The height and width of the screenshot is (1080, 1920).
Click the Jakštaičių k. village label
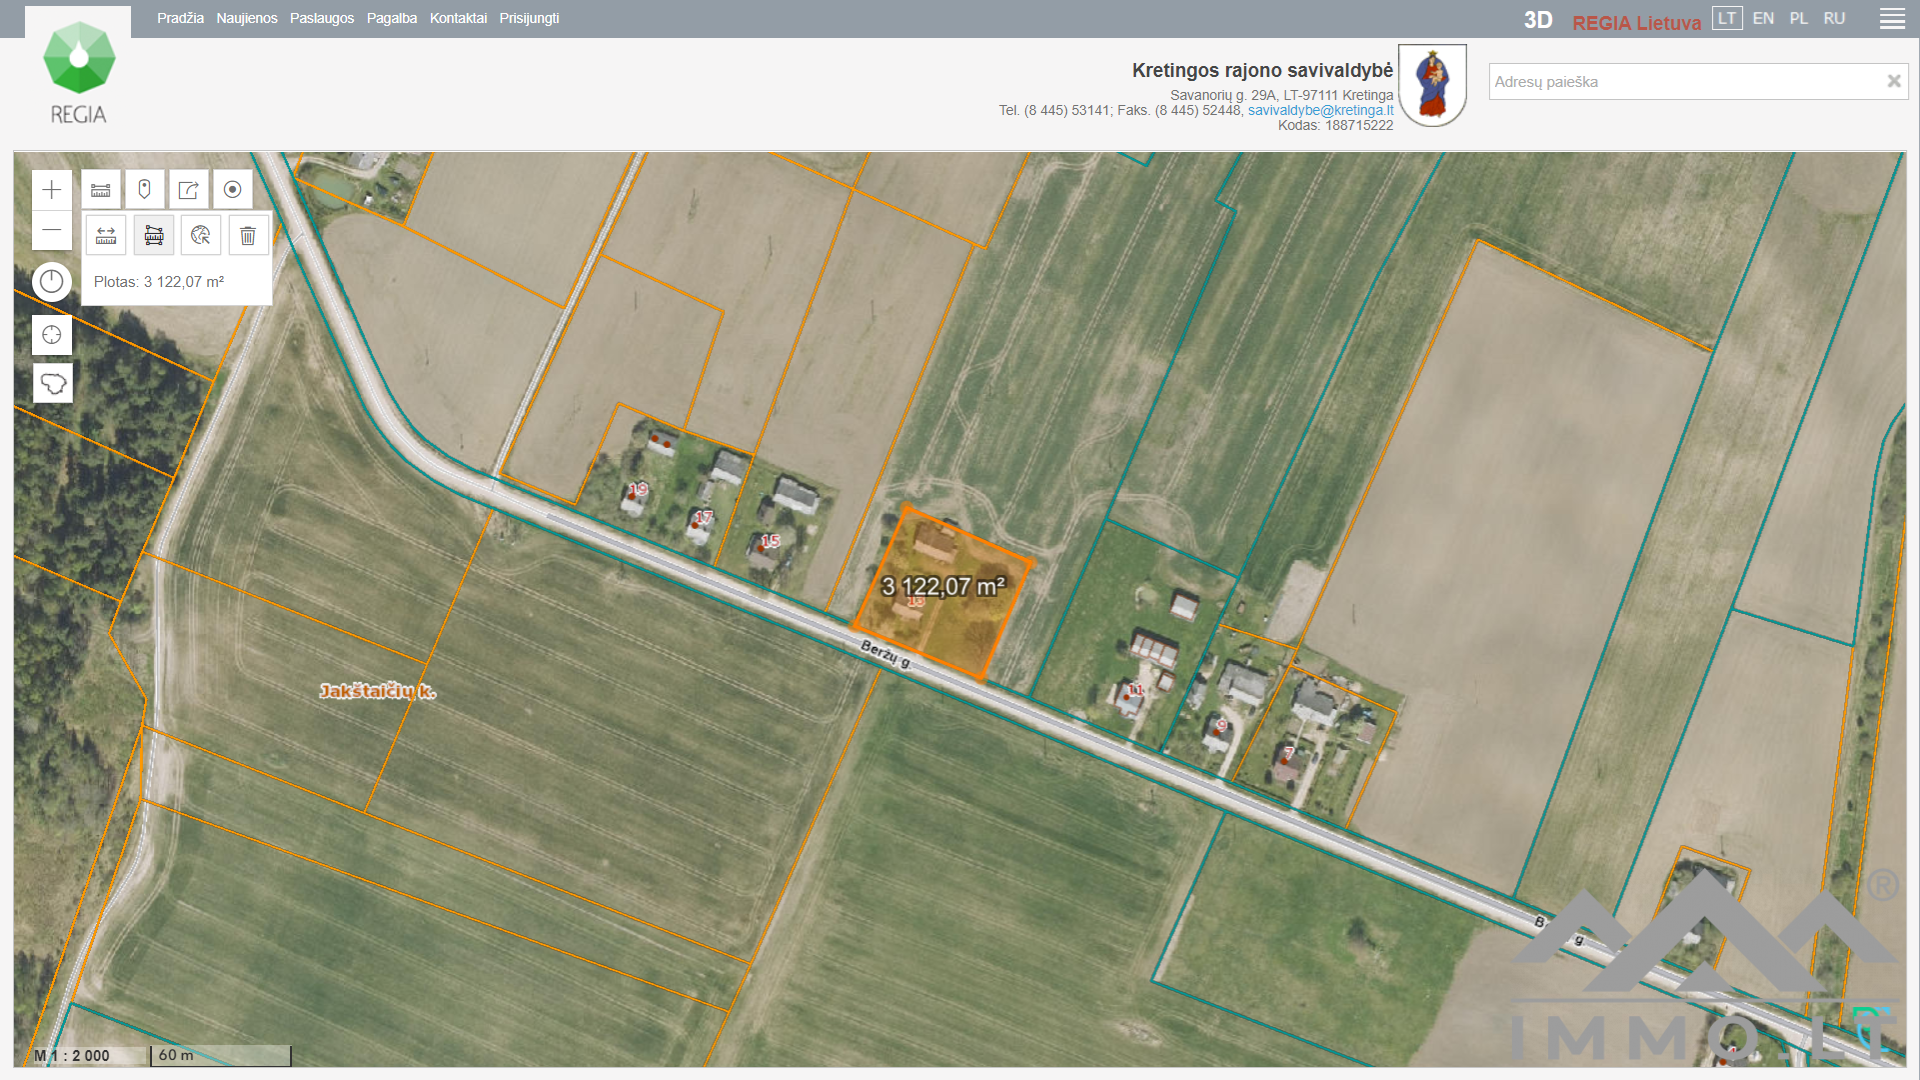tap(378, 691)
